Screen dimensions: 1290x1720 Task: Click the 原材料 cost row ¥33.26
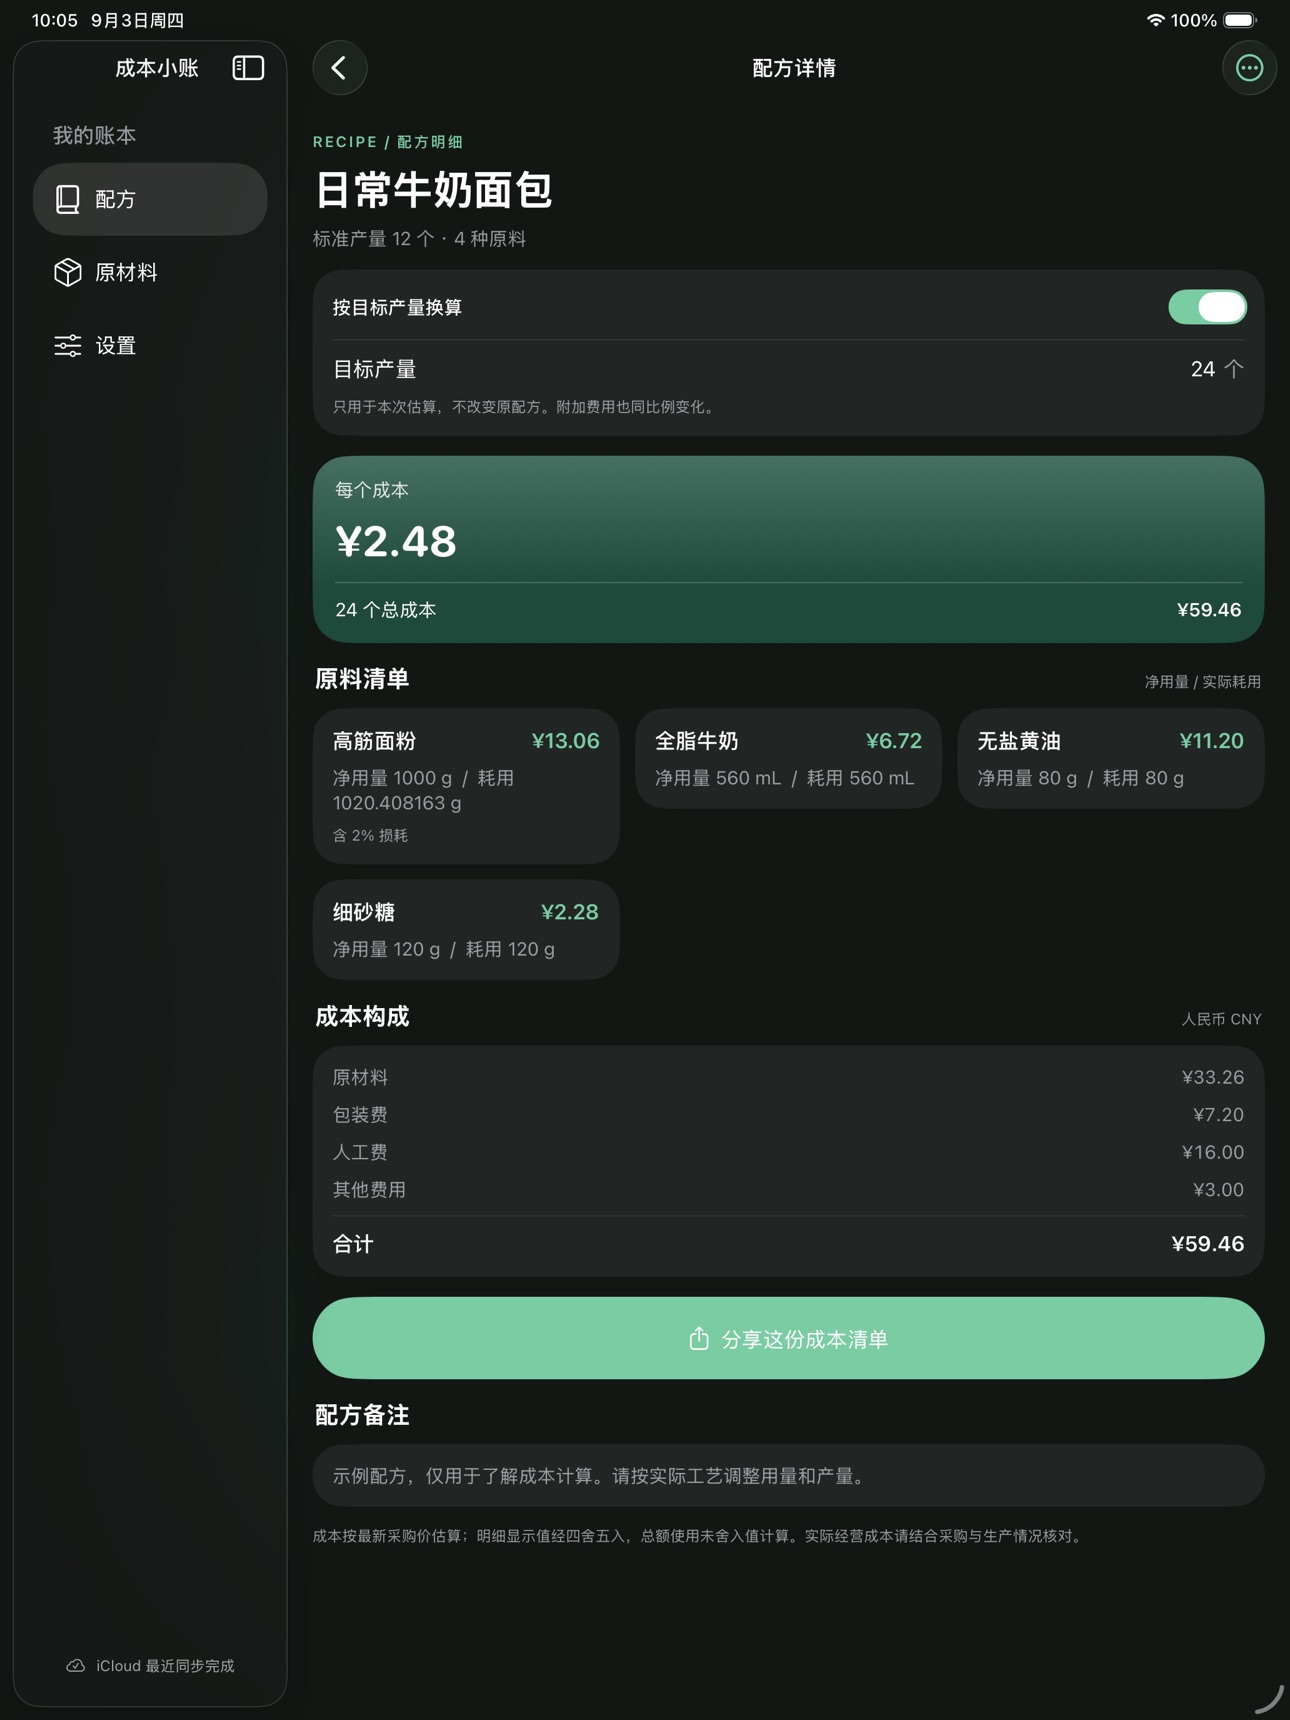[x=788, y=1077]
